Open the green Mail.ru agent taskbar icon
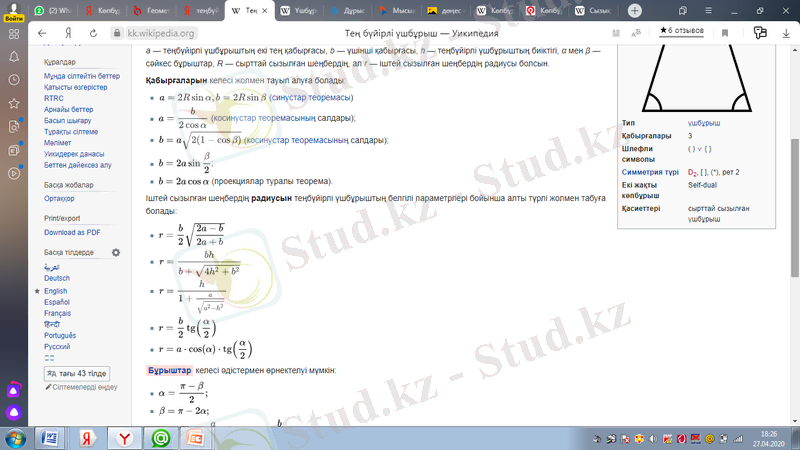 pyautogui.click(x=160, y=439)
